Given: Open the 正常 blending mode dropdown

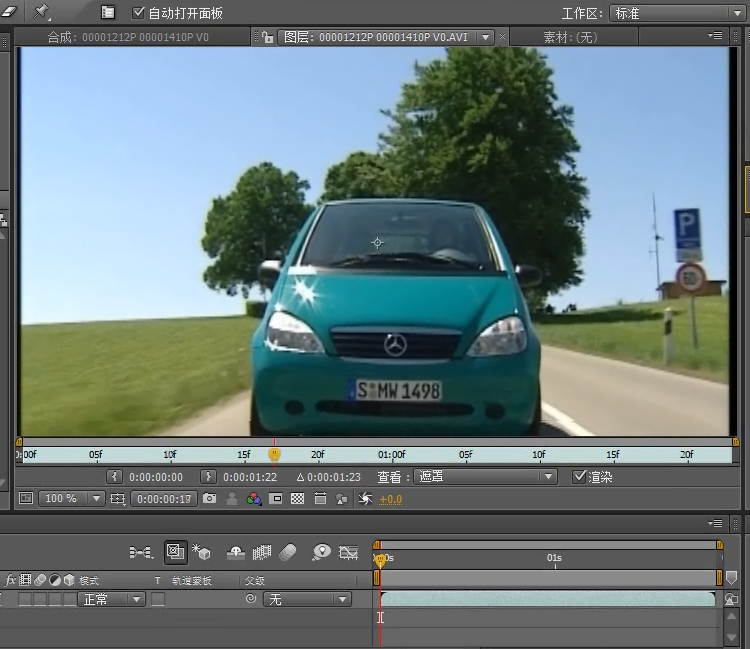Looking at the screenshot, I should [x=111, y=599].
